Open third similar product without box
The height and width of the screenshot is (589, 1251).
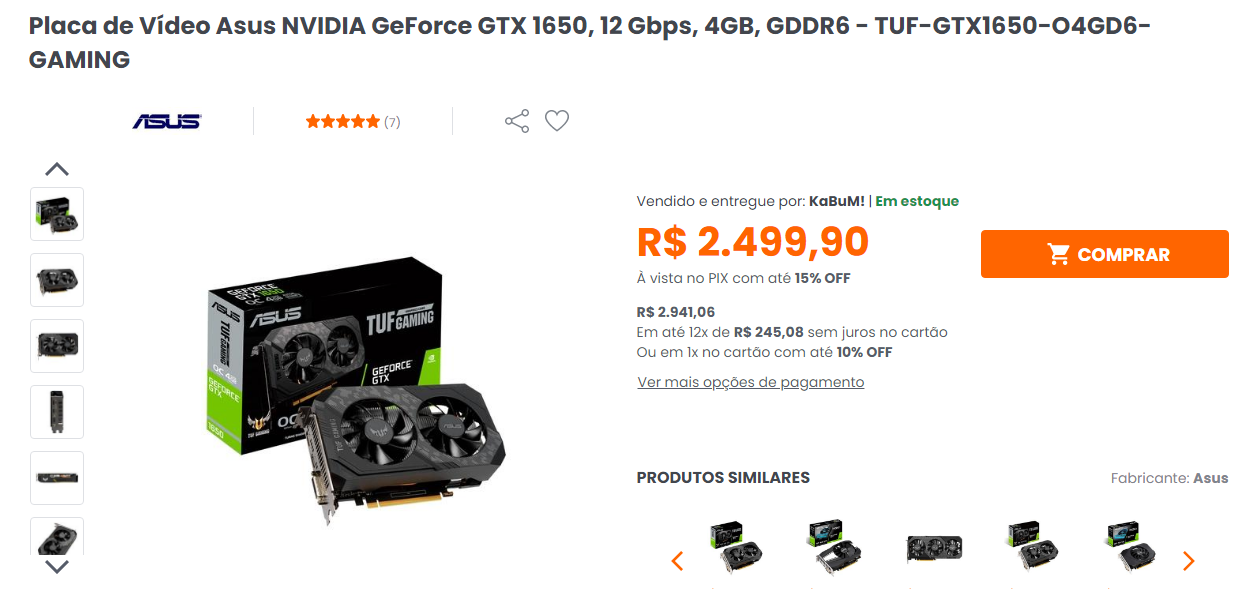934,548
